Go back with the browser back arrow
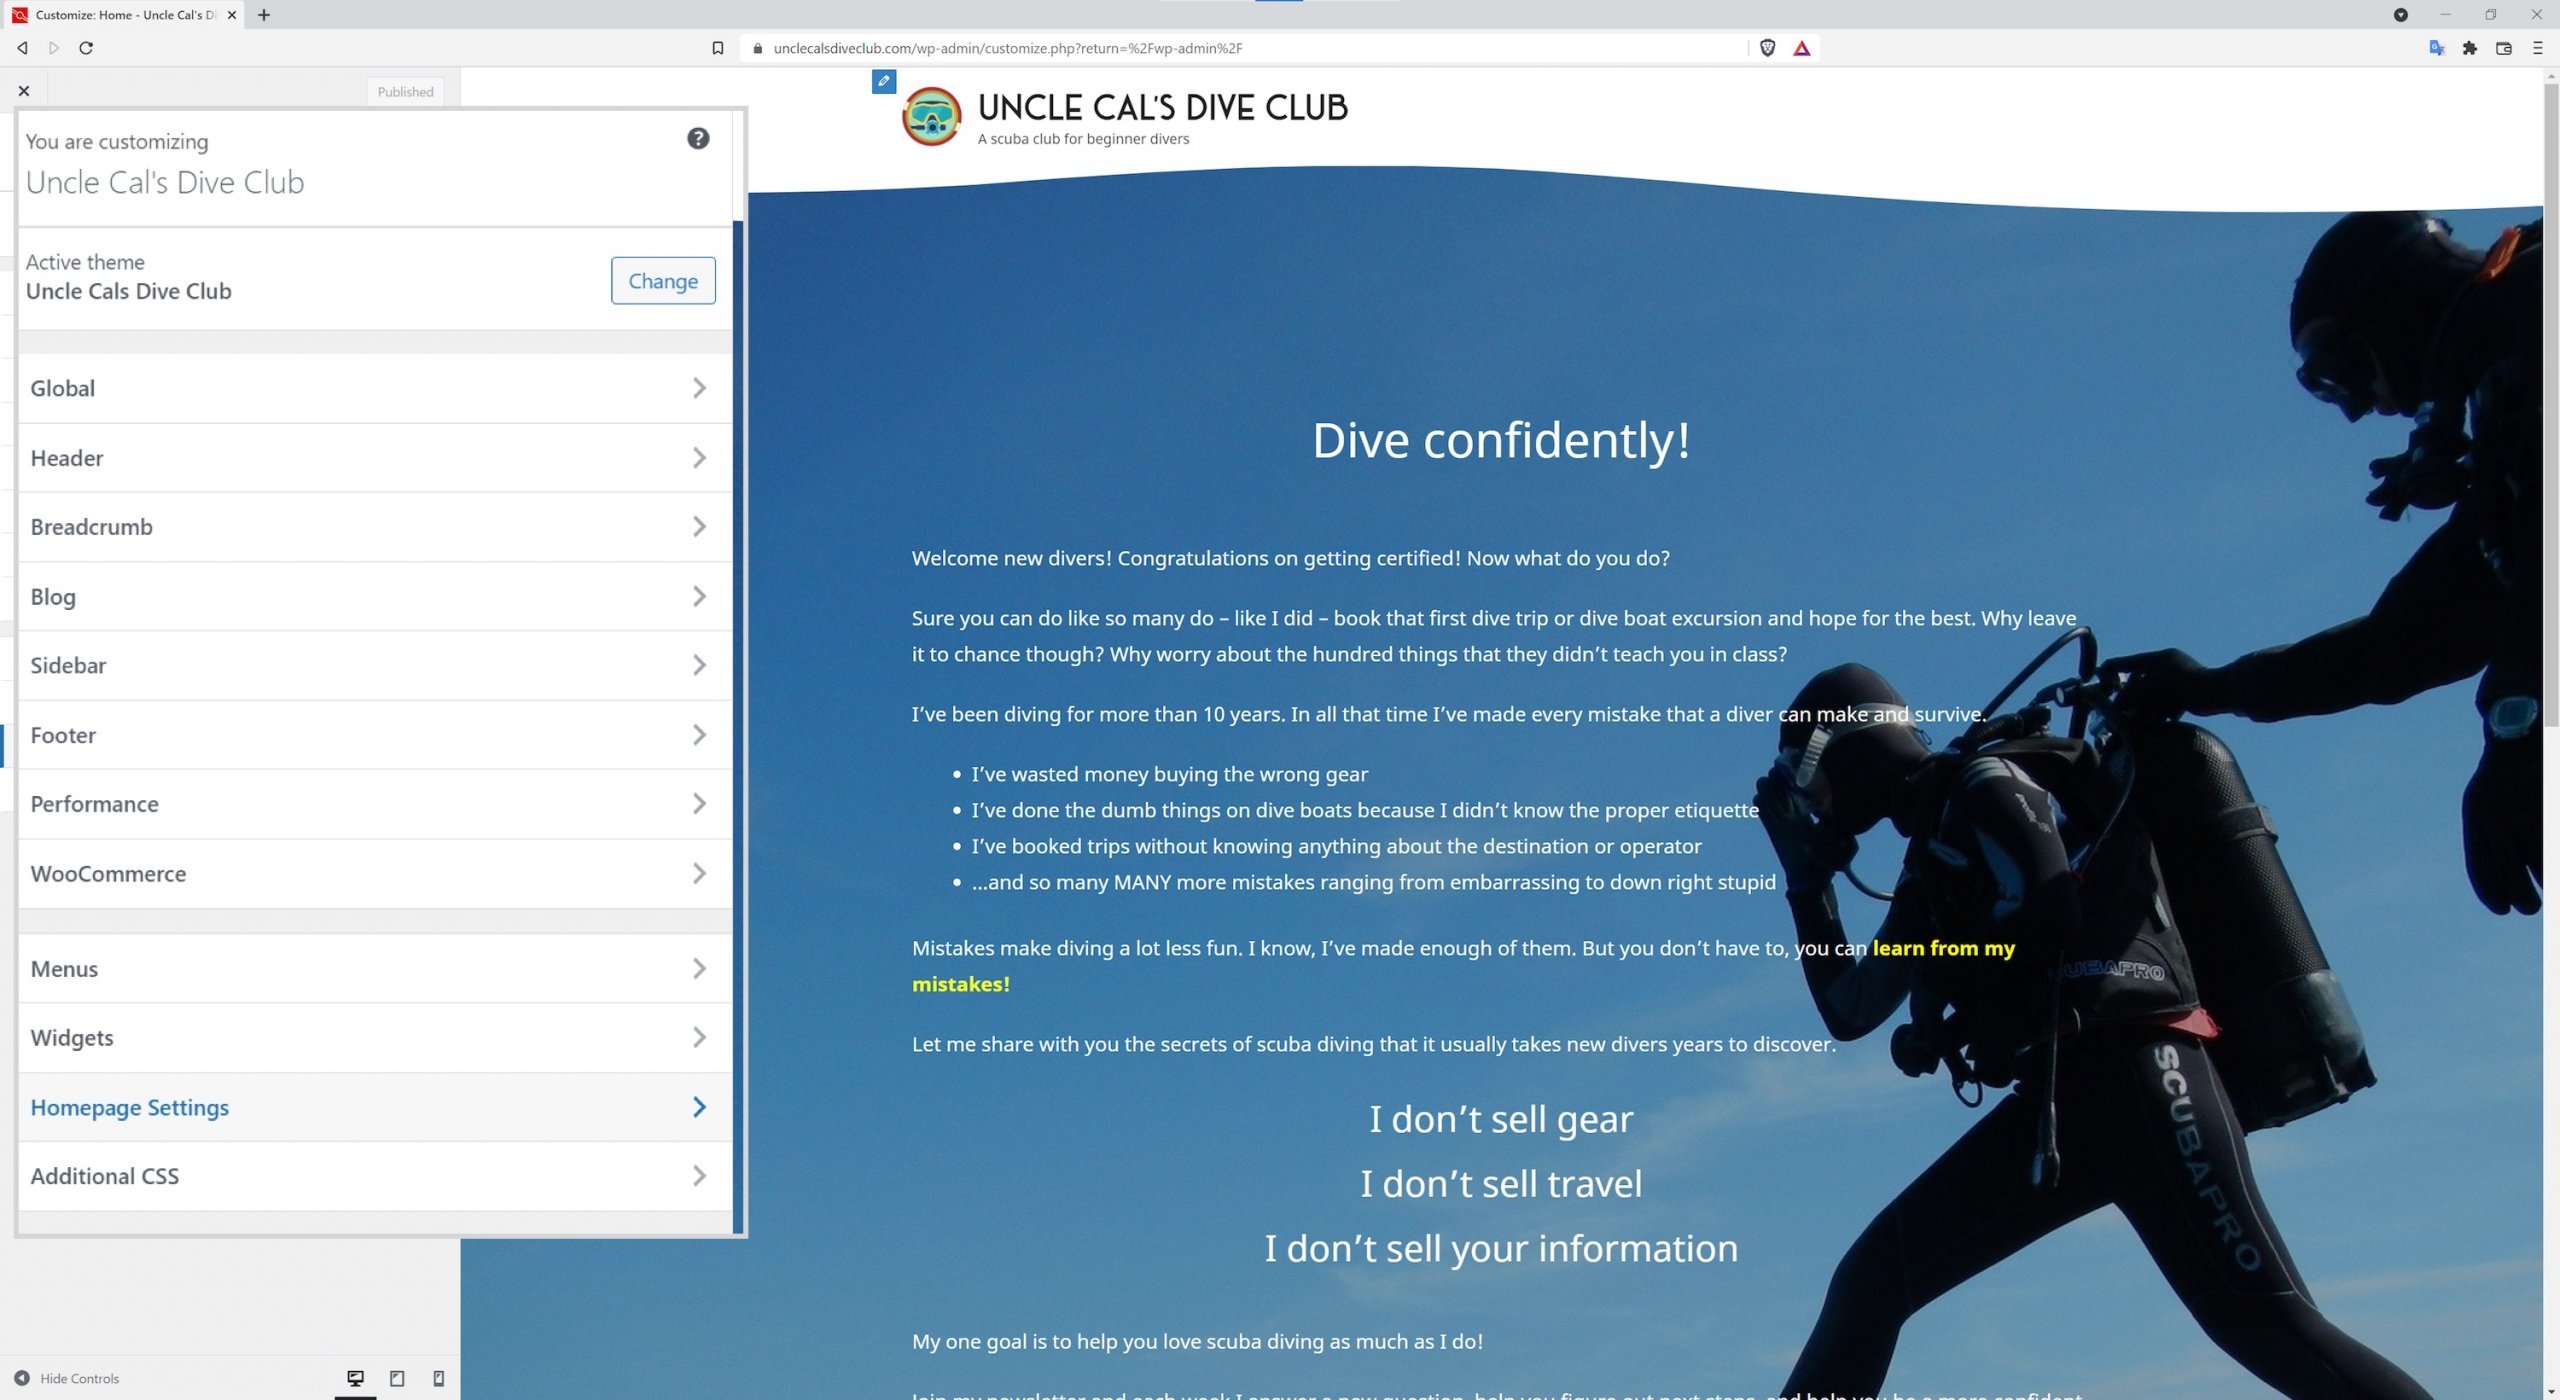Image resolution: width=2560 pixels, height=1400 pixels. pos(22,48)
